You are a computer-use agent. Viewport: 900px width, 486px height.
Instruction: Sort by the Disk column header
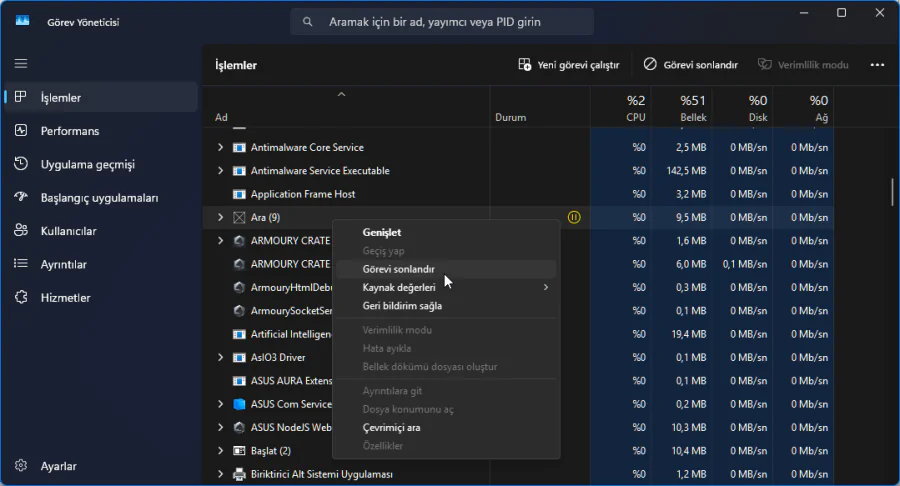pyautogui.click(x=743, y=108)
